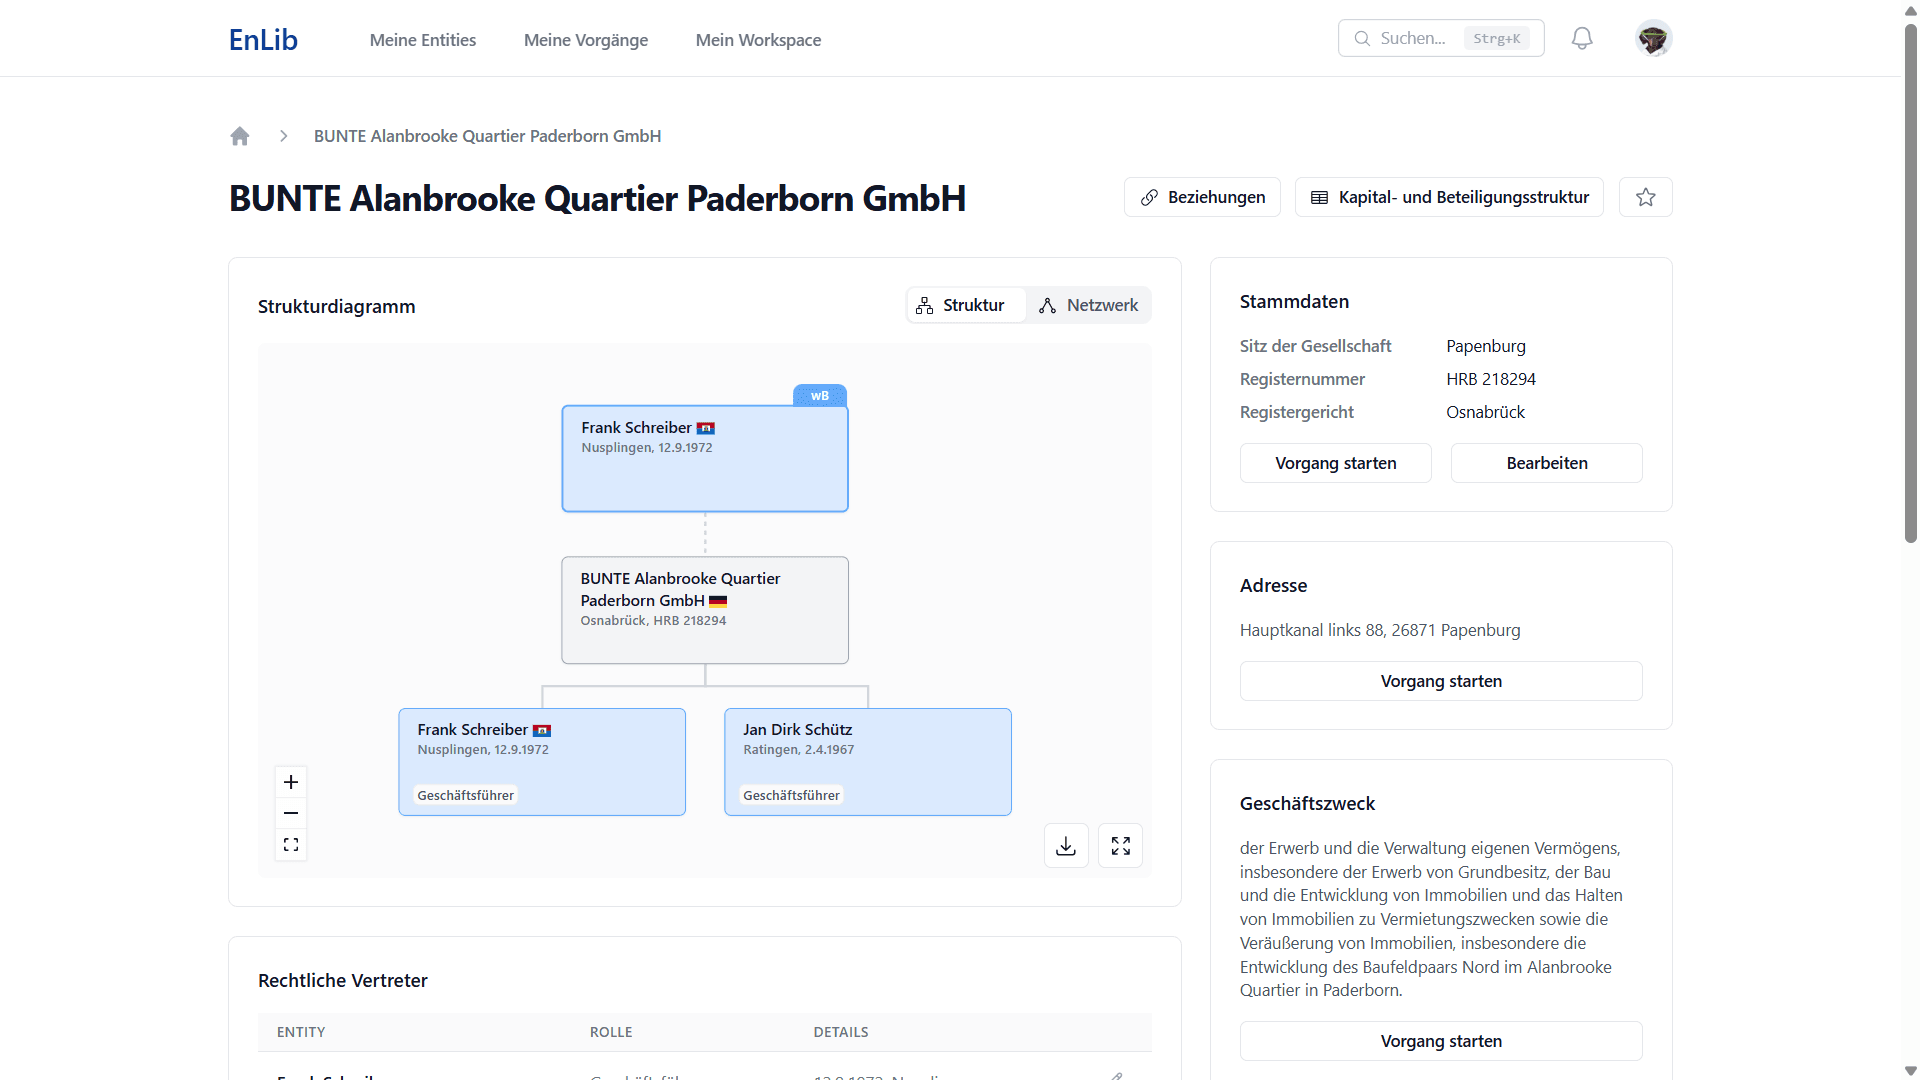Image resolution: width=1920 pixels, height=1080 pixels.
Task: Focus the Suchen search field
Action: click(1415, 39)
